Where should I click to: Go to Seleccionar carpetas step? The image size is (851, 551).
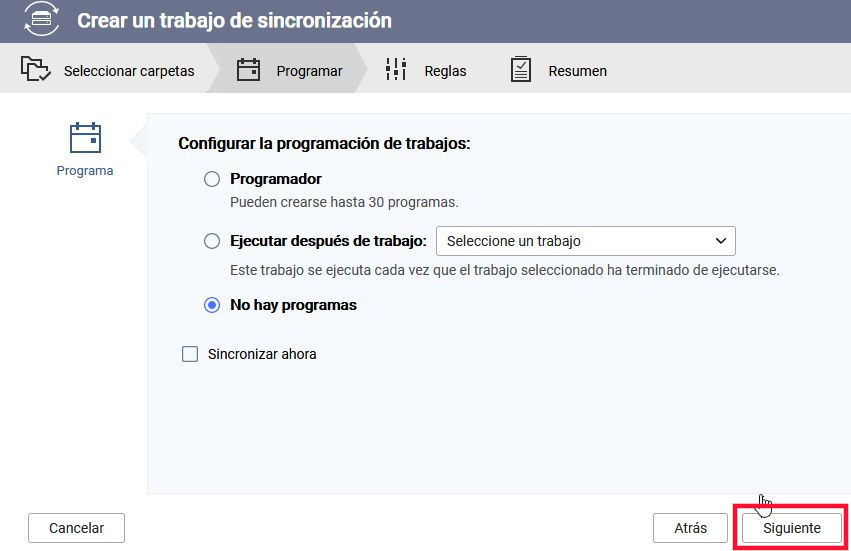[x=129, y=71]
